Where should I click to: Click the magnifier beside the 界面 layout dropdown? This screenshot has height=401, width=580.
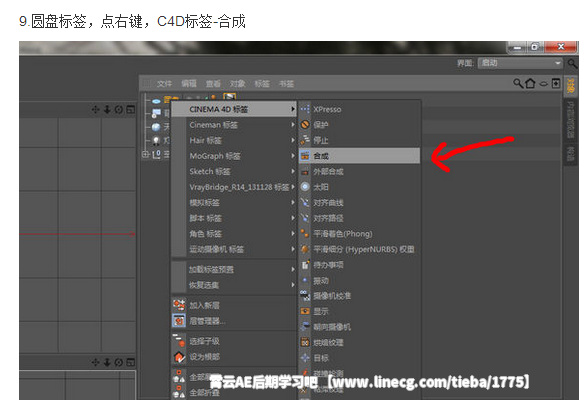572,64
